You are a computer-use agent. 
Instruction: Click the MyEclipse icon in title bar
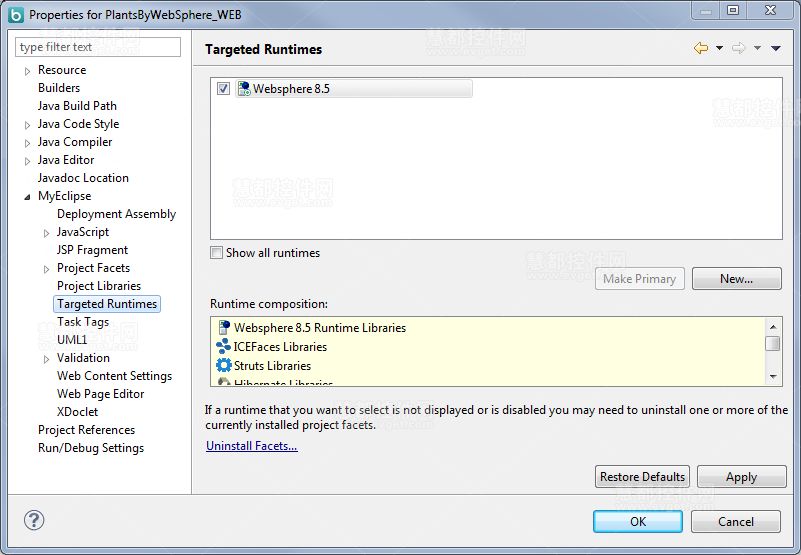(15, 15)
